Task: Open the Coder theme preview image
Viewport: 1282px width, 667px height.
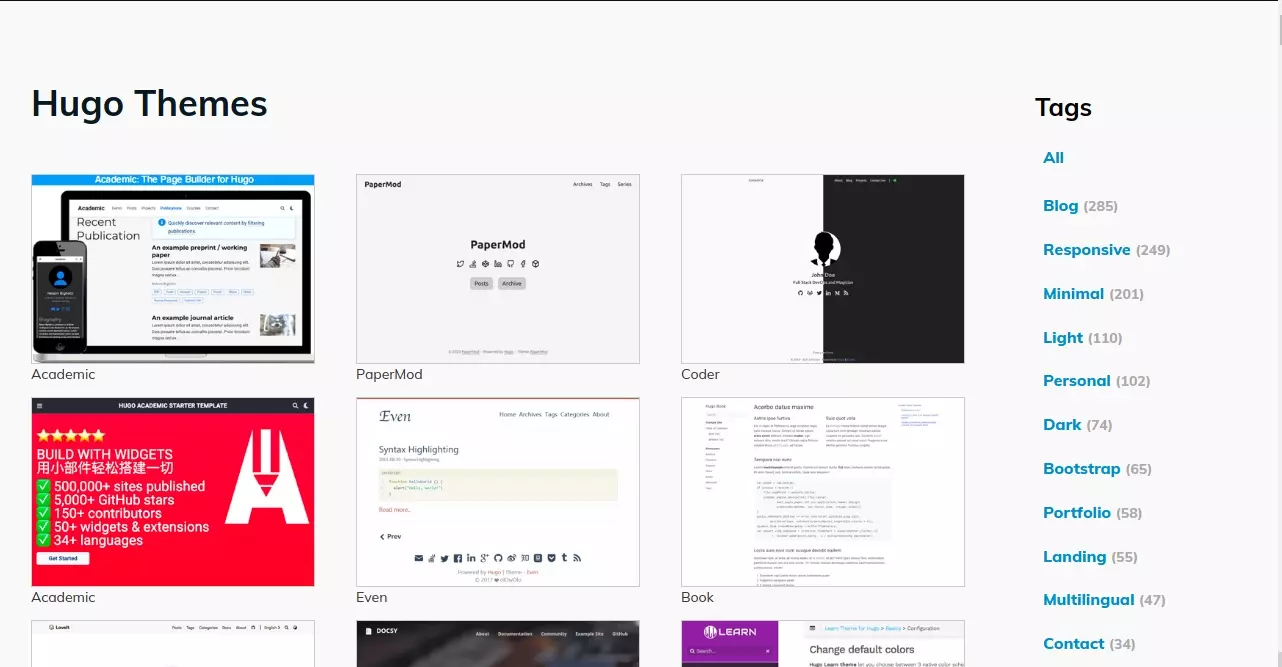Action: tap(822, 269)
